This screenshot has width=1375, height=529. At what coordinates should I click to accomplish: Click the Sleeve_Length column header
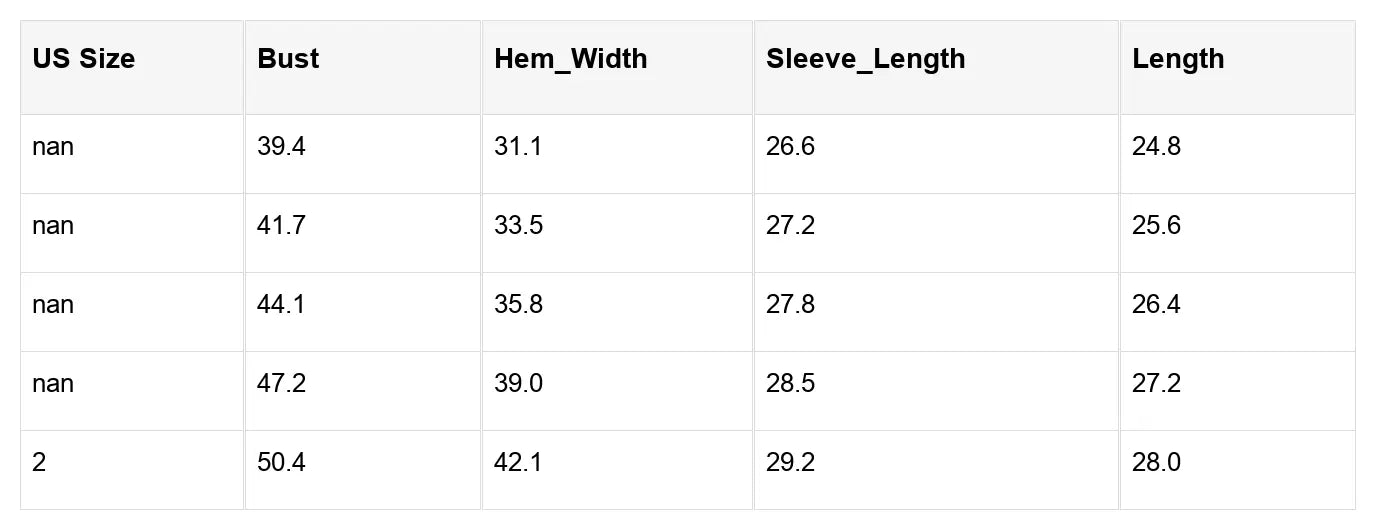[865, 59]
